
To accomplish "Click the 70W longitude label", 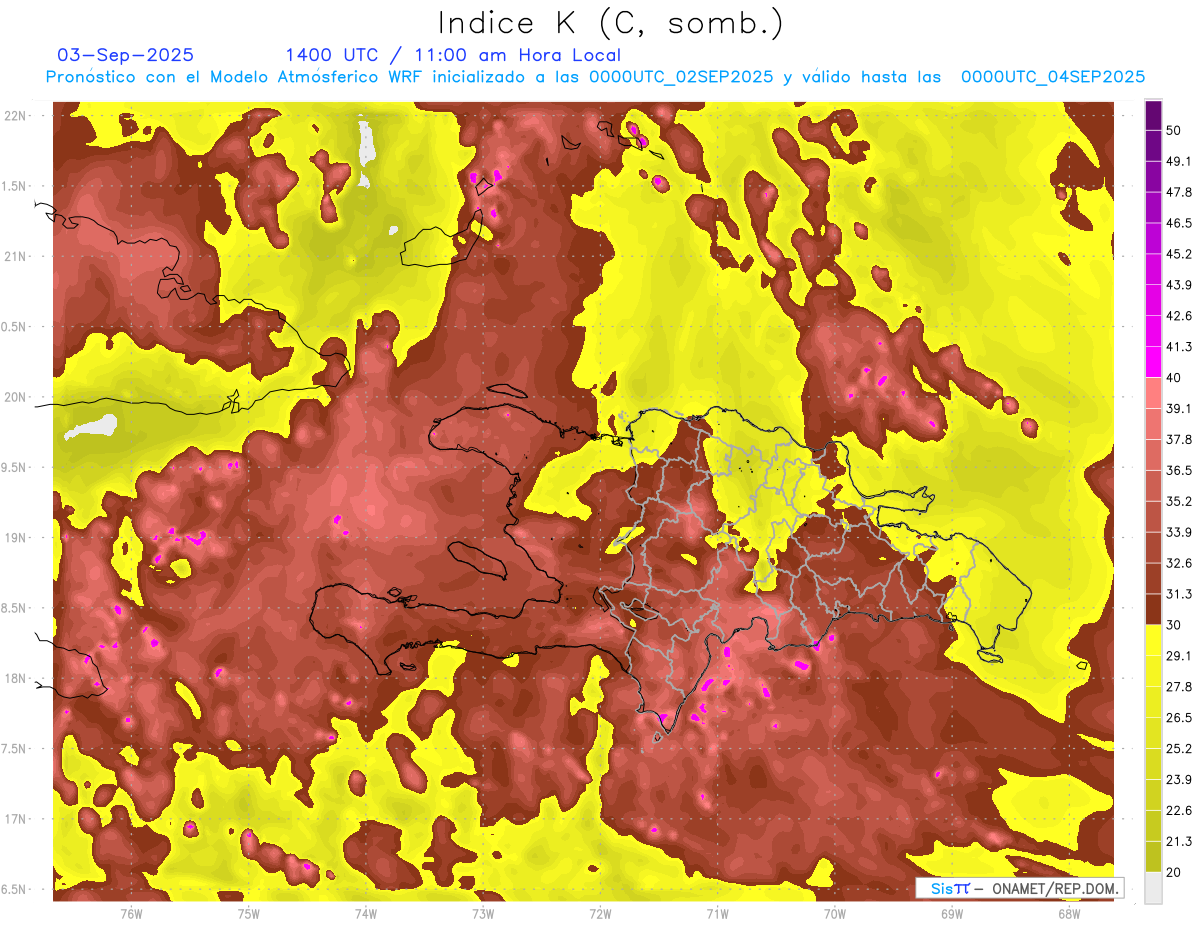I will point(835,913).
